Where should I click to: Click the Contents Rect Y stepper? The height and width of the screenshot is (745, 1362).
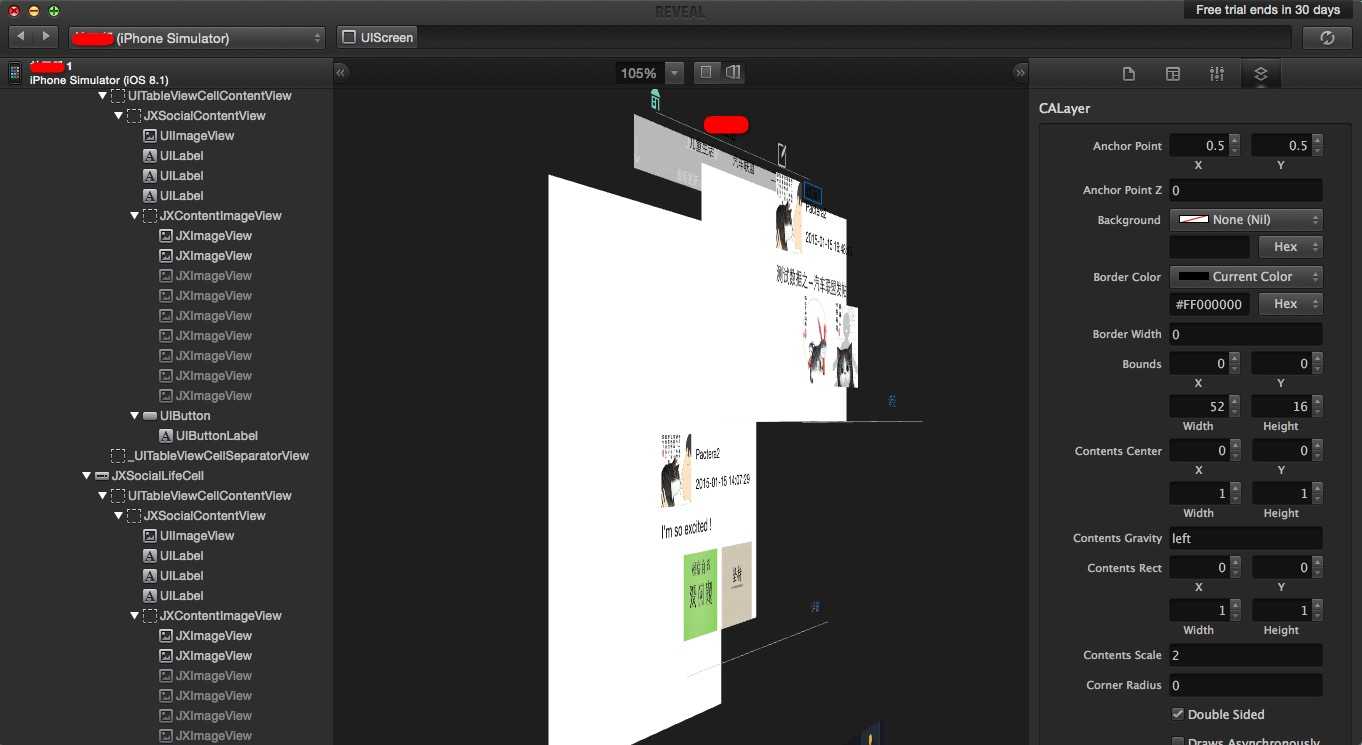pyautogui.click(x=1317, y=568)
